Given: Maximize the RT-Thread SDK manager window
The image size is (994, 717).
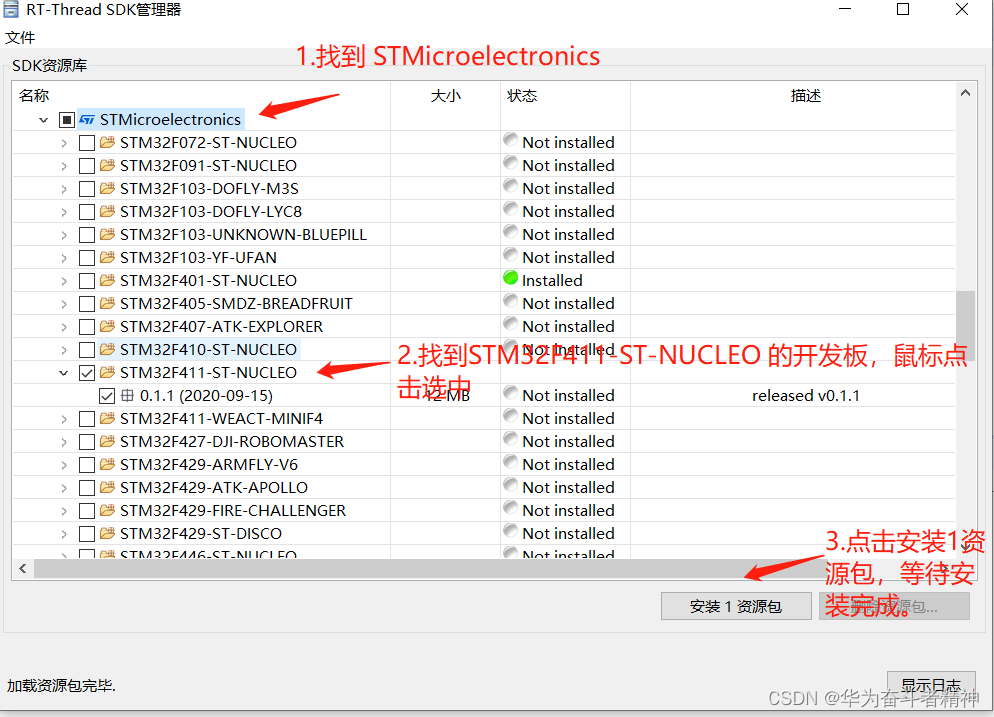Looking at the screenshot, I should point(903,10).
